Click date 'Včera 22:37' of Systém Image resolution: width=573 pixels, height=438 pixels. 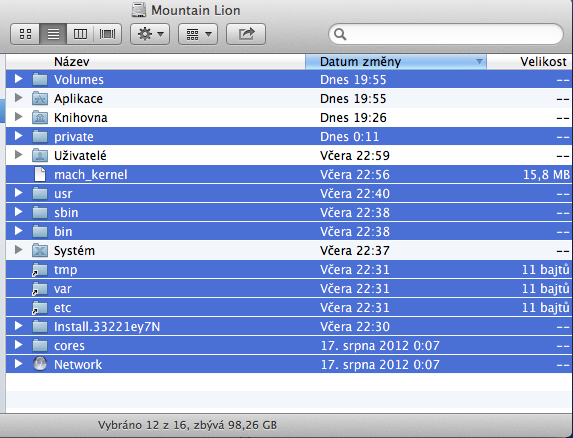point(354,251)
